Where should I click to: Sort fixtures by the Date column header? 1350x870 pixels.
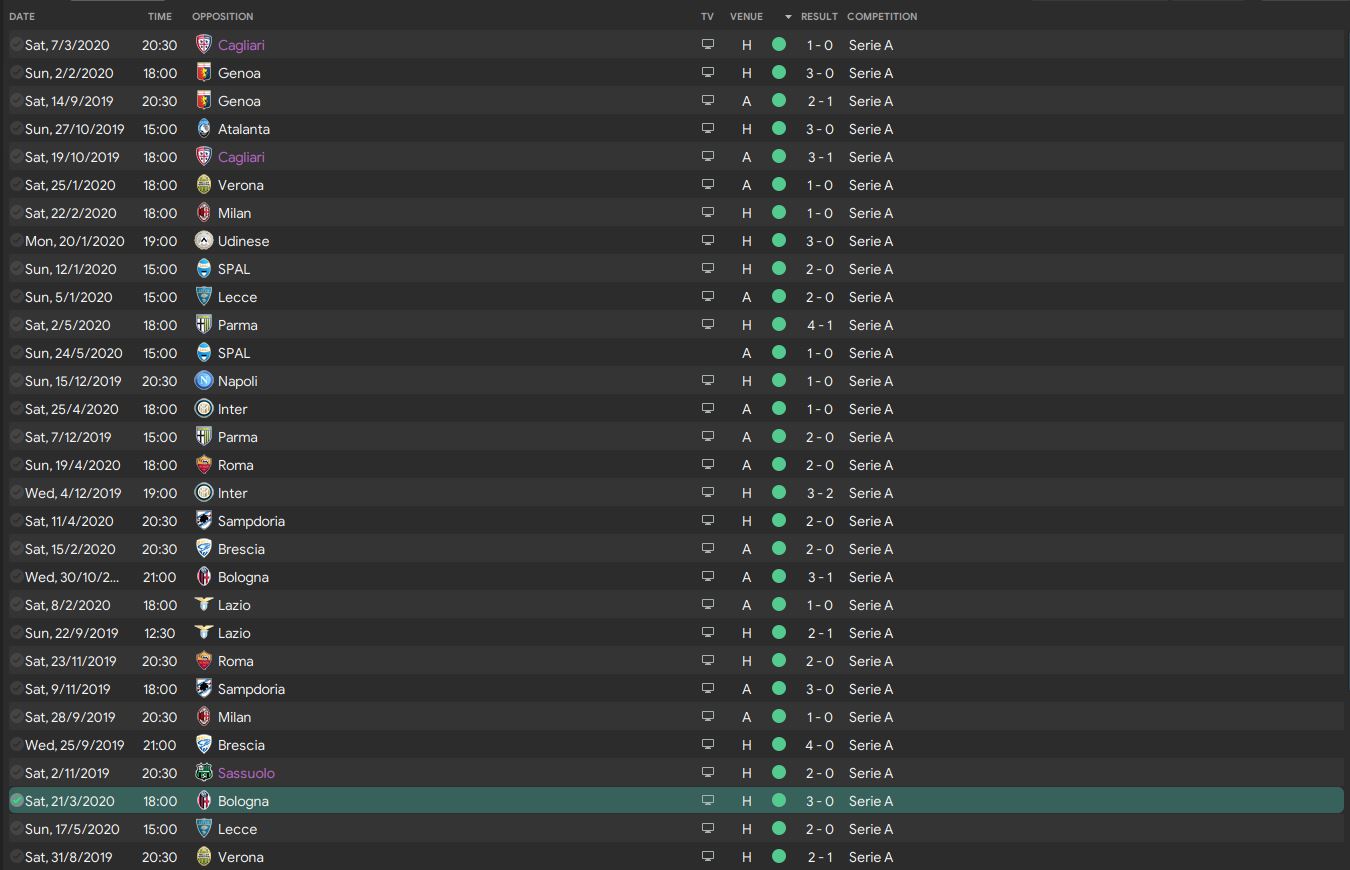click(x=22, y=17)
